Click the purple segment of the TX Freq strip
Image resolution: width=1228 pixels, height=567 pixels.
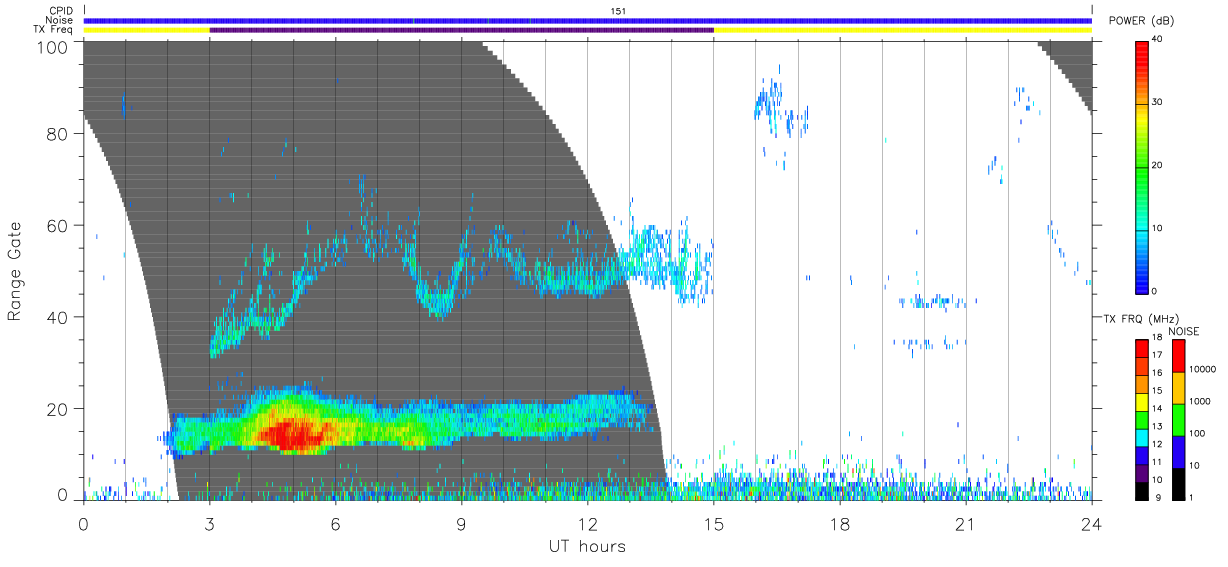[x=461, y=30]
